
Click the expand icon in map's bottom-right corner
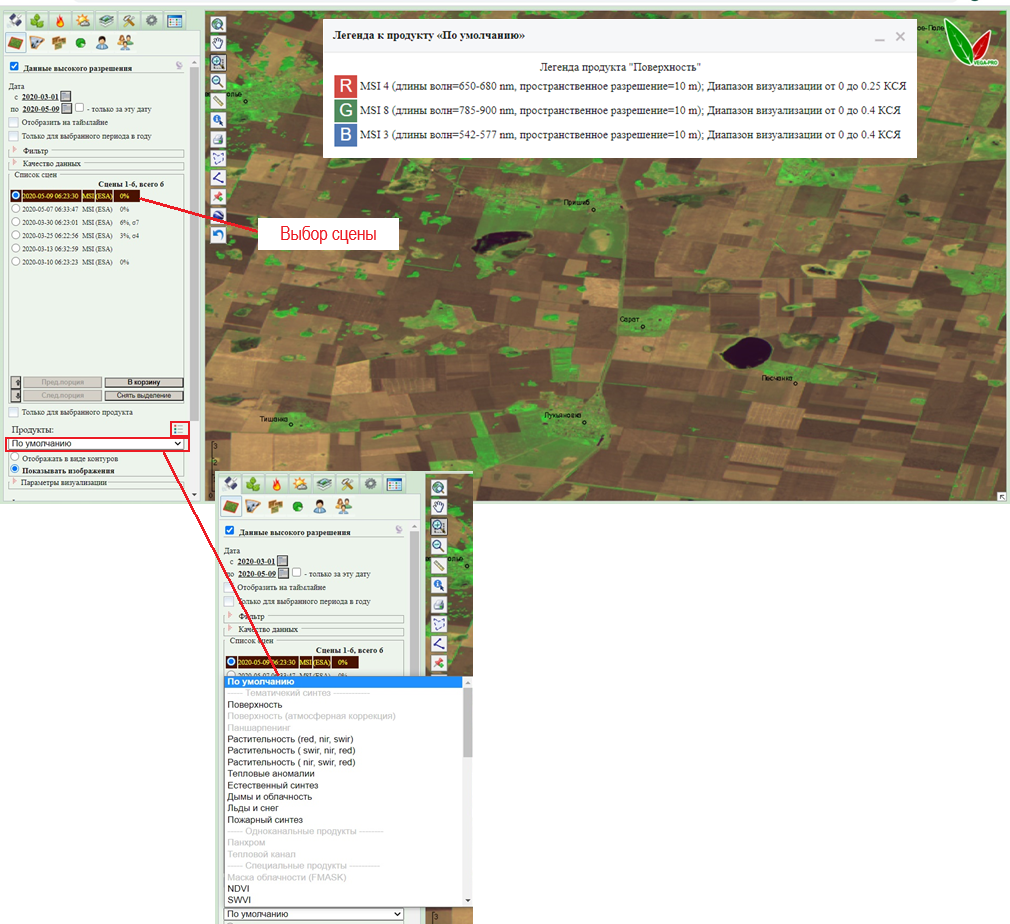(x=1001, y=496)
